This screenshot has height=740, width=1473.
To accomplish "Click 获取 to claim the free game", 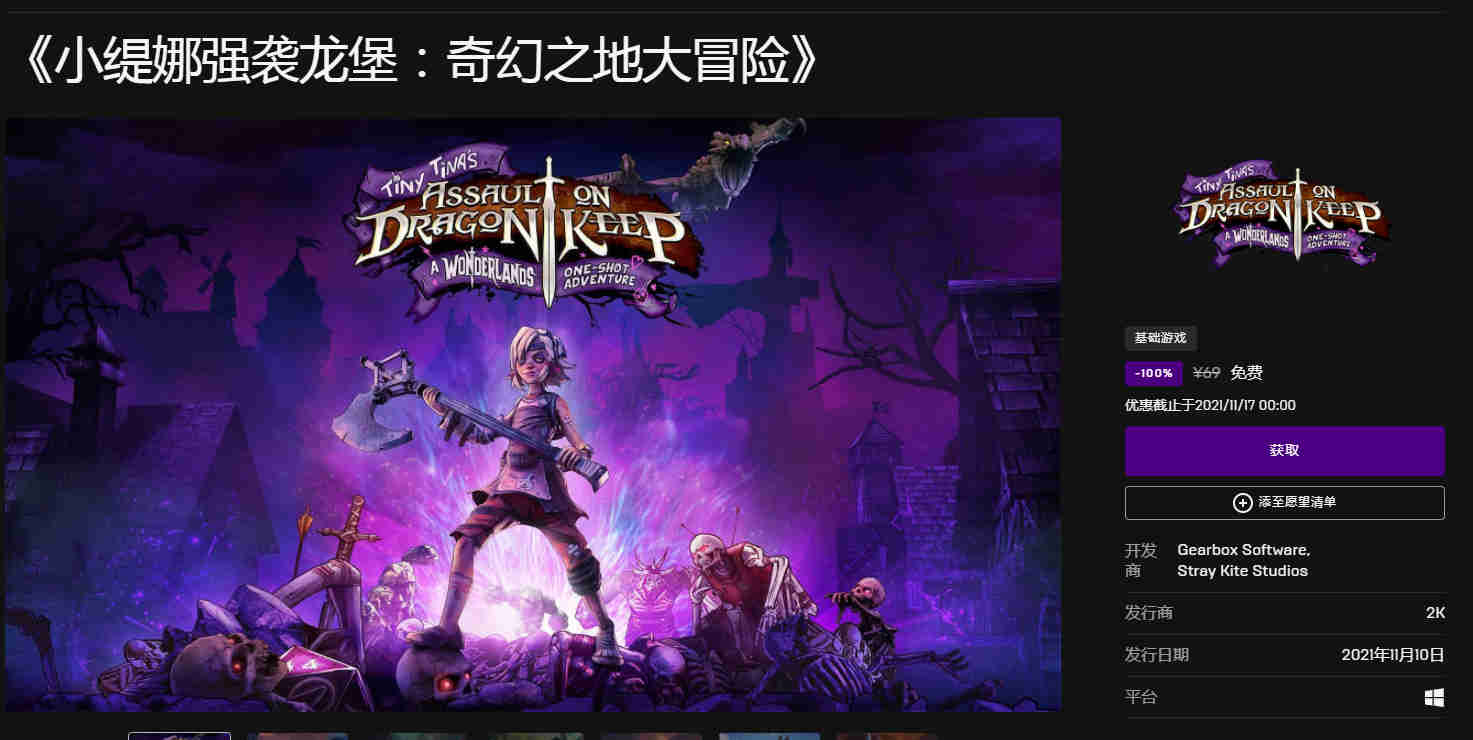I will 1284,451.
